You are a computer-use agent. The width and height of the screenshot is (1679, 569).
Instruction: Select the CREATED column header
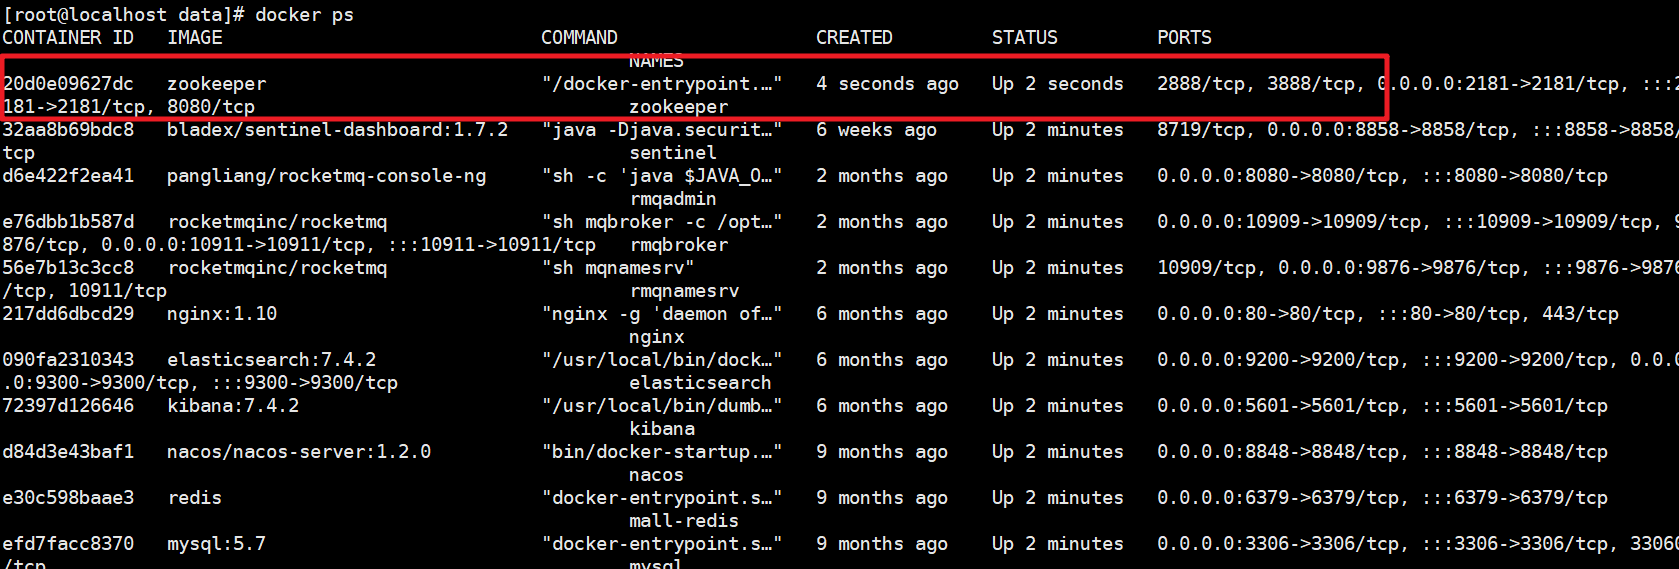click(854, 38)
